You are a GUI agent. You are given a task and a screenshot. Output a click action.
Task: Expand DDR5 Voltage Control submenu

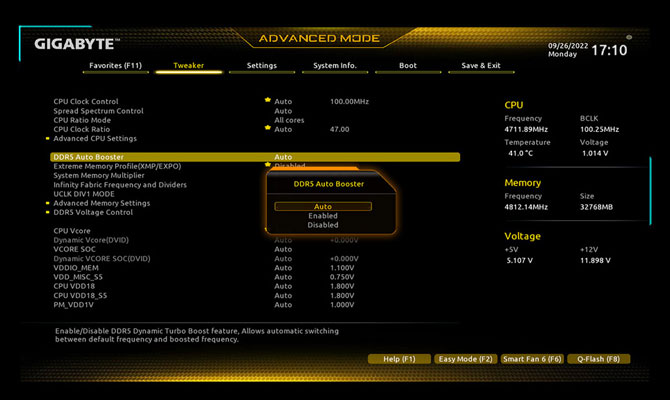93,212
